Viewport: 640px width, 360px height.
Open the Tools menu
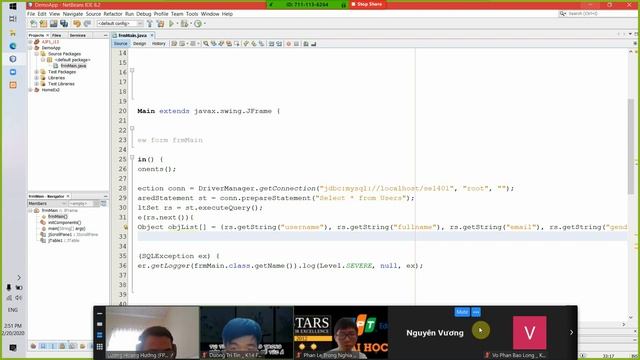[192, 14]
